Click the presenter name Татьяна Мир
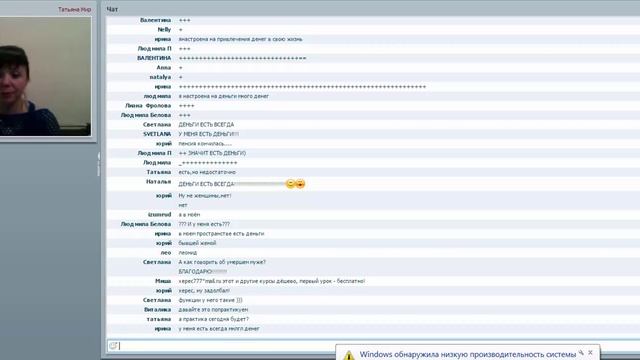Screen dimensions: 640x360 [74, 9]
